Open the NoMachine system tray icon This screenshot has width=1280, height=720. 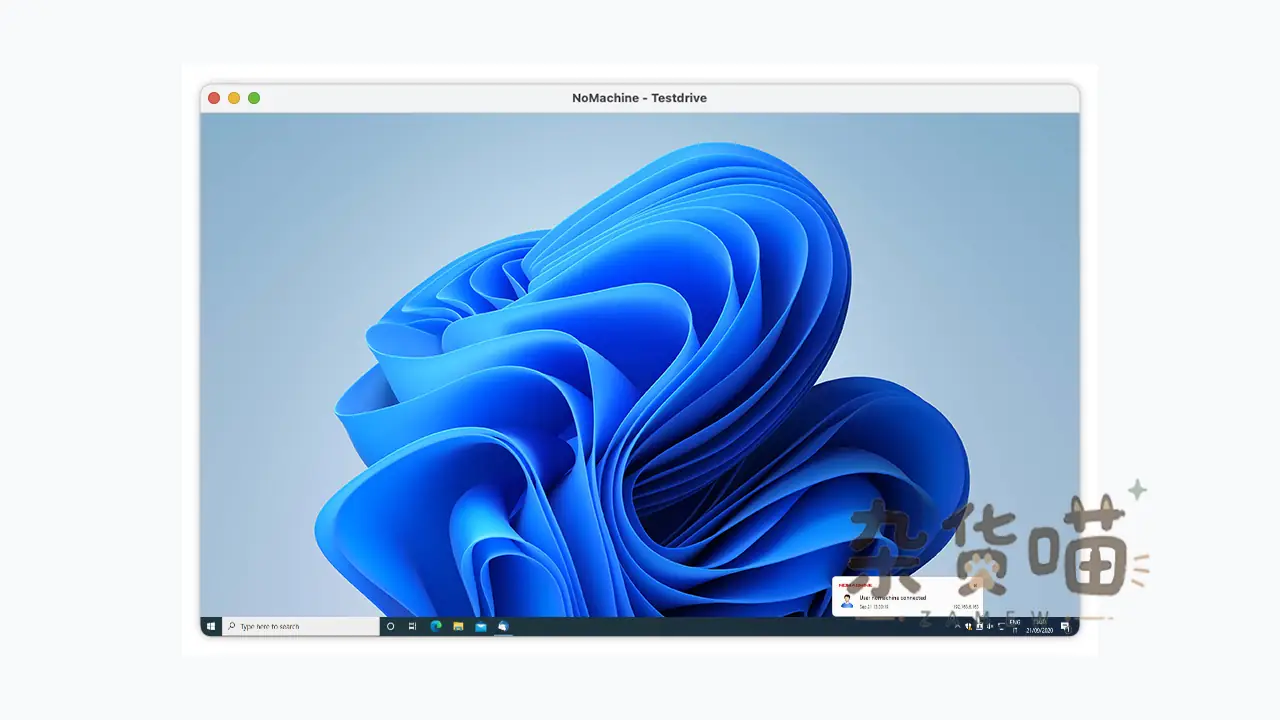(979, 626)
